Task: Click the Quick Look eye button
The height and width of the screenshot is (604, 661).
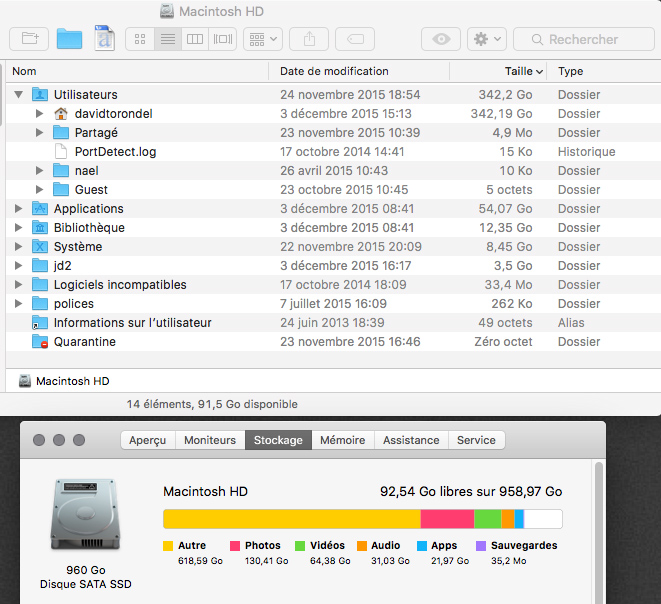Action: point(441,39)
